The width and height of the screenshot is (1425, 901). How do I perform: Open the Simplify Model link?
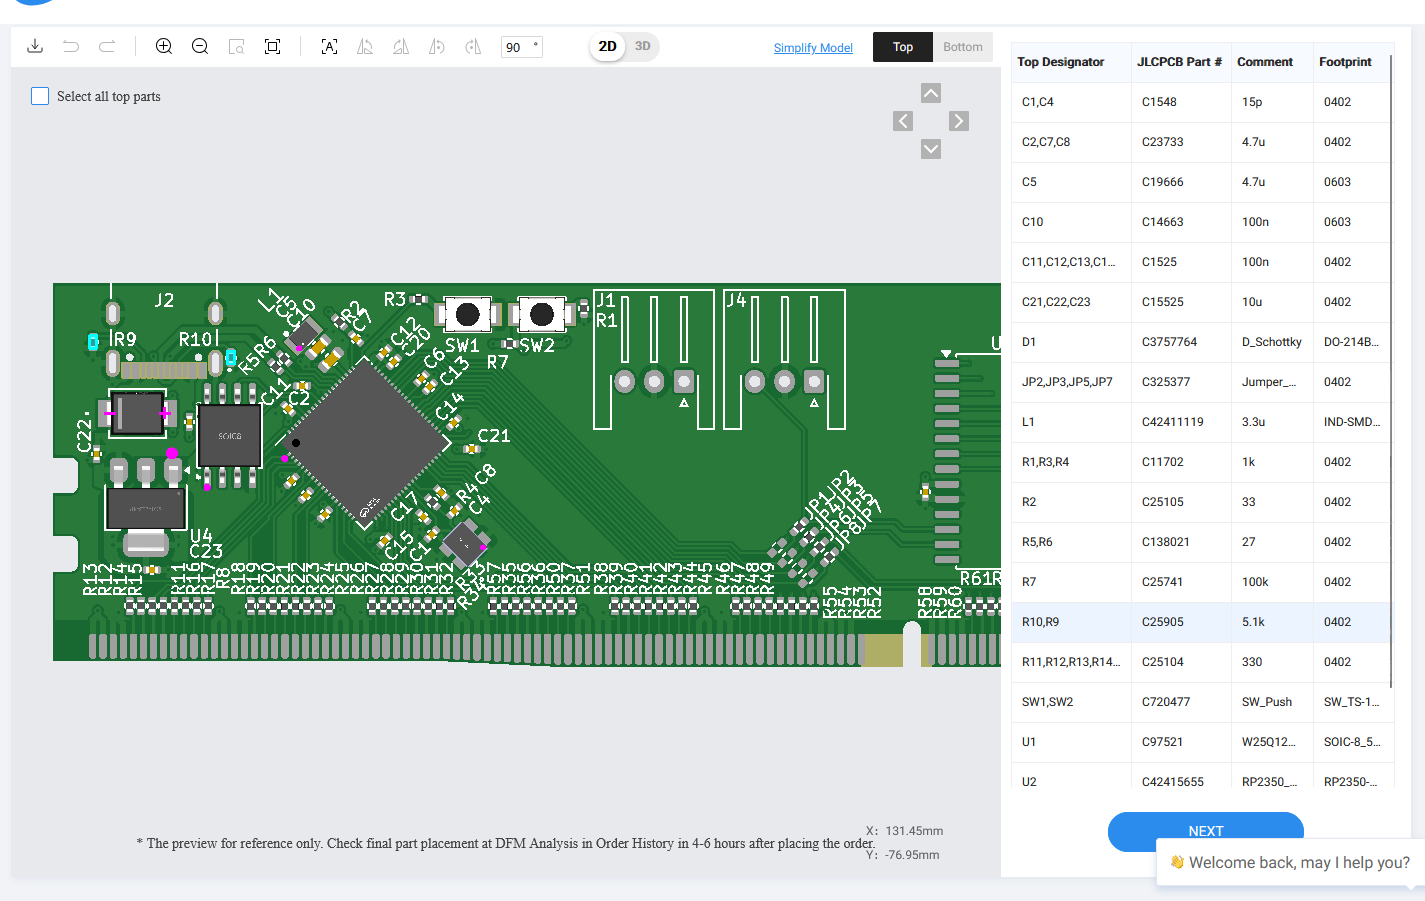pyautogui.click(x=813, y=48)
